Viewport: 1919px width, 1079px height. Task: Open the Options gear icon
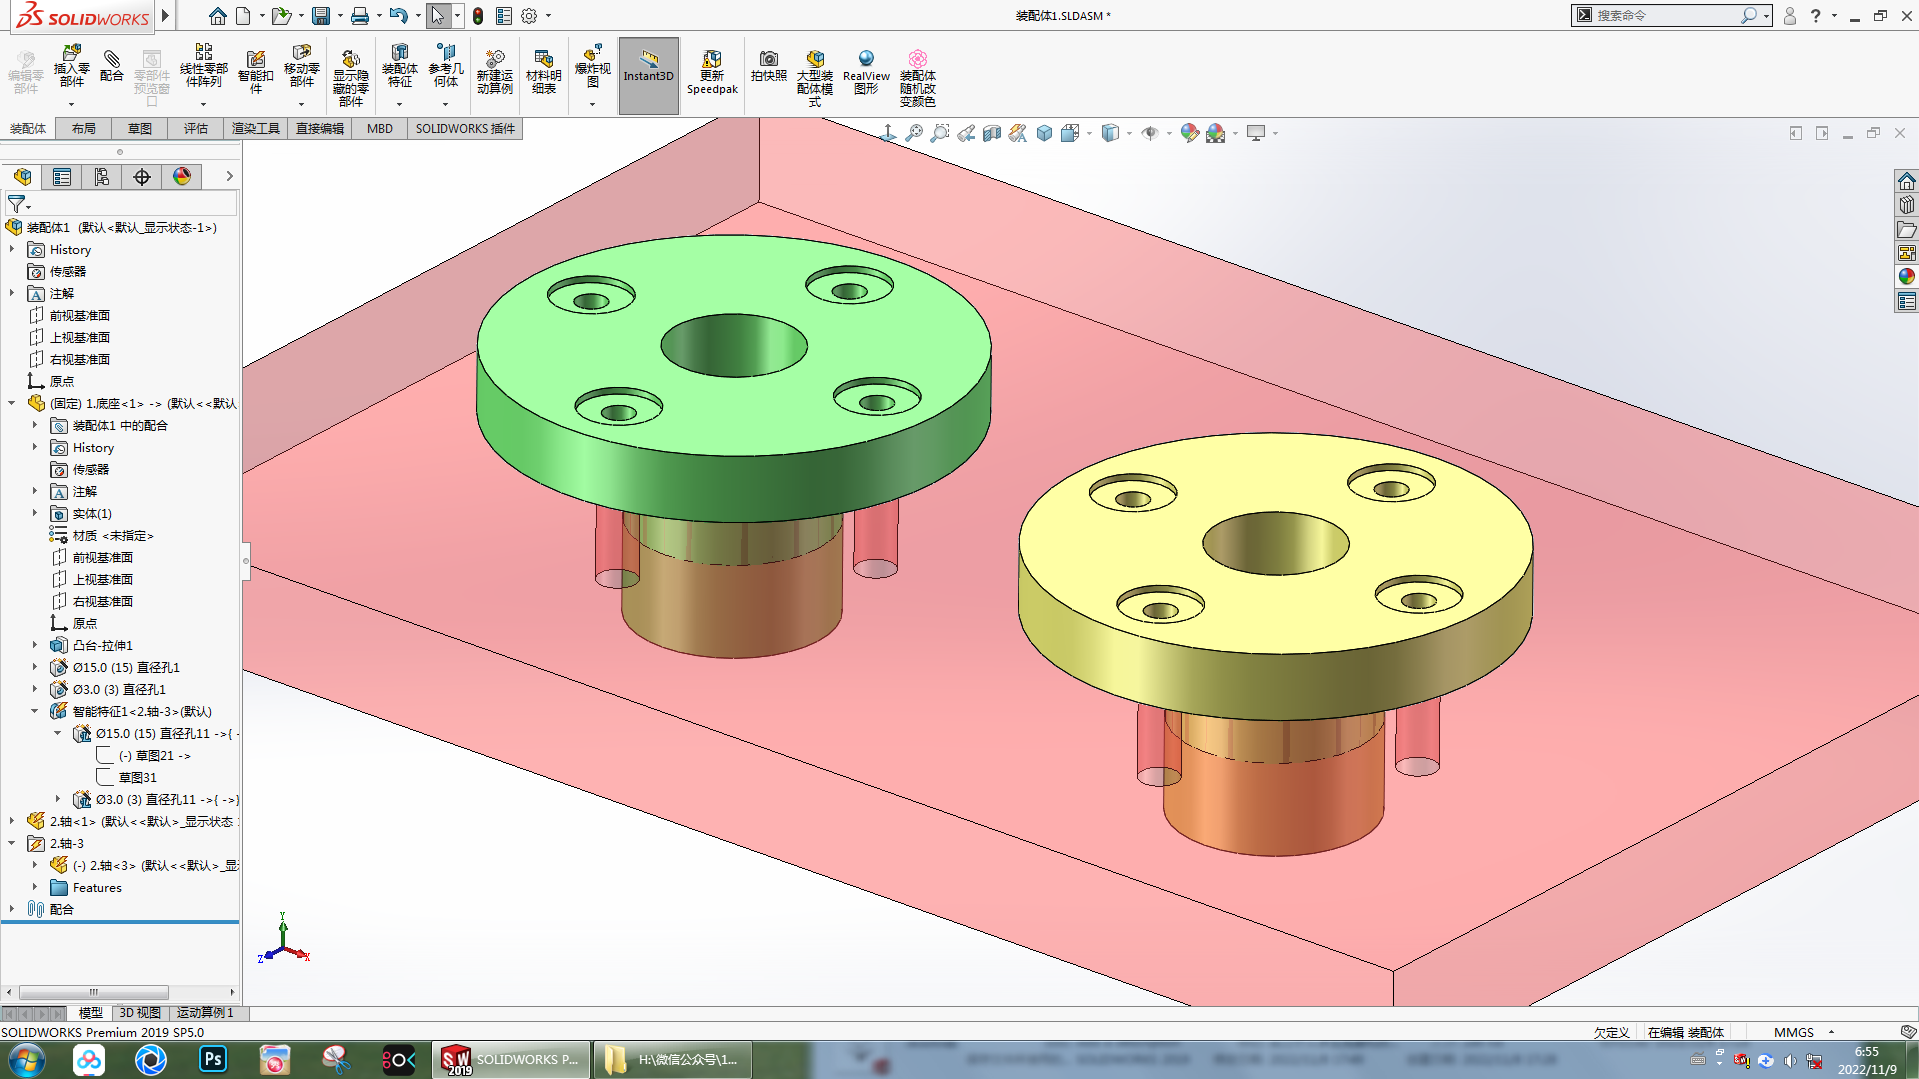point(529,16)
